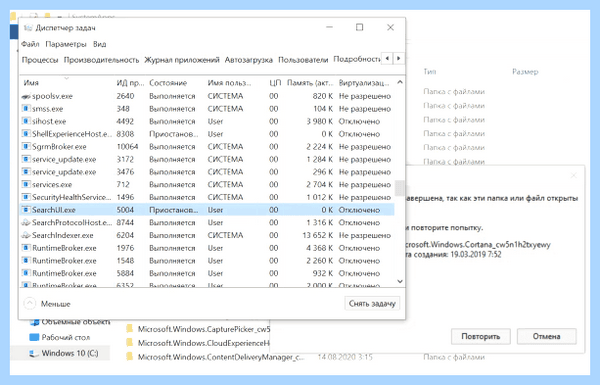600x385 pixels.
Task: Select the SearchUI.exe process icon
Action: tap(26, 210)
